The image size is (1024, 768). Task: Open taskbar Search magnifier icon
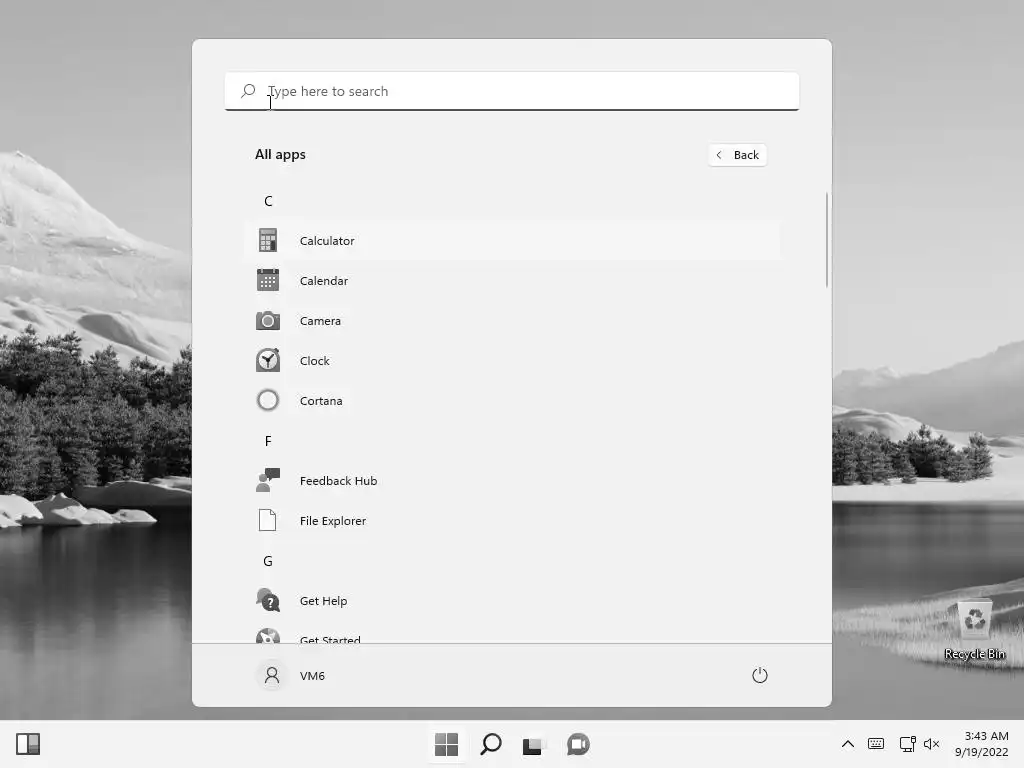(x=490, y=744)
